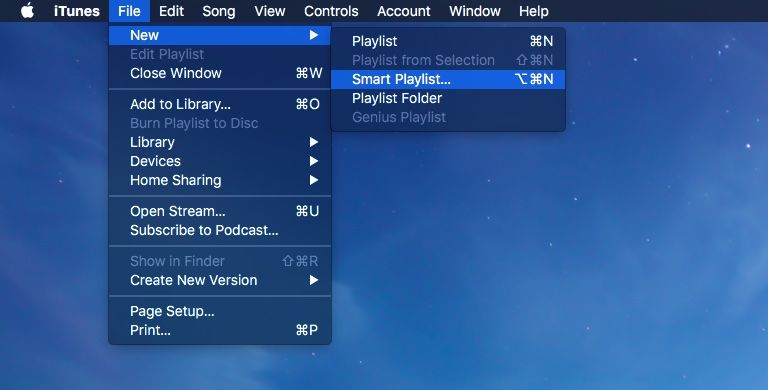Click the dimmed Show in Finder item
The width and height of the screenshot is (768, 390).
tap(220, 262)
